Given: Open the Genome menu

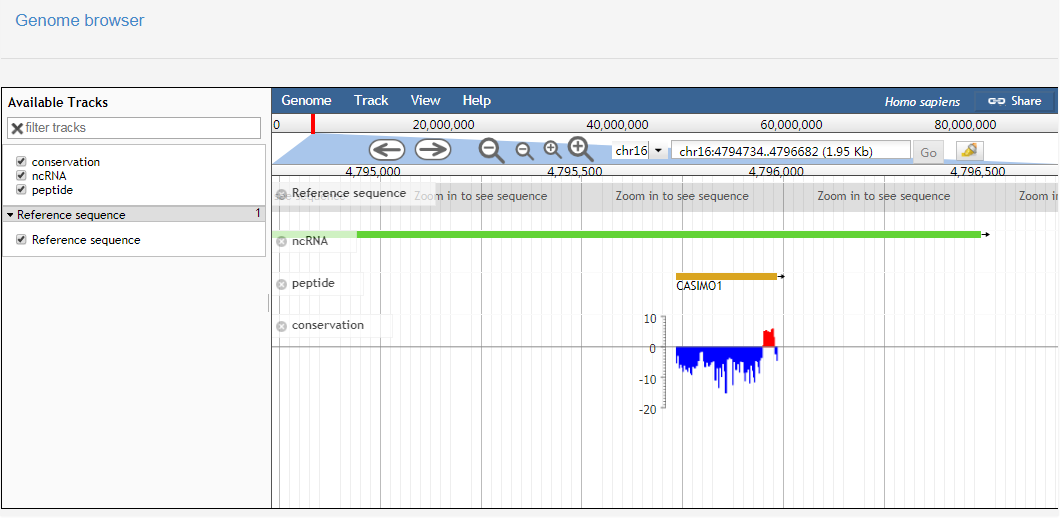Looking at the screenshot, I should (306, 100).
